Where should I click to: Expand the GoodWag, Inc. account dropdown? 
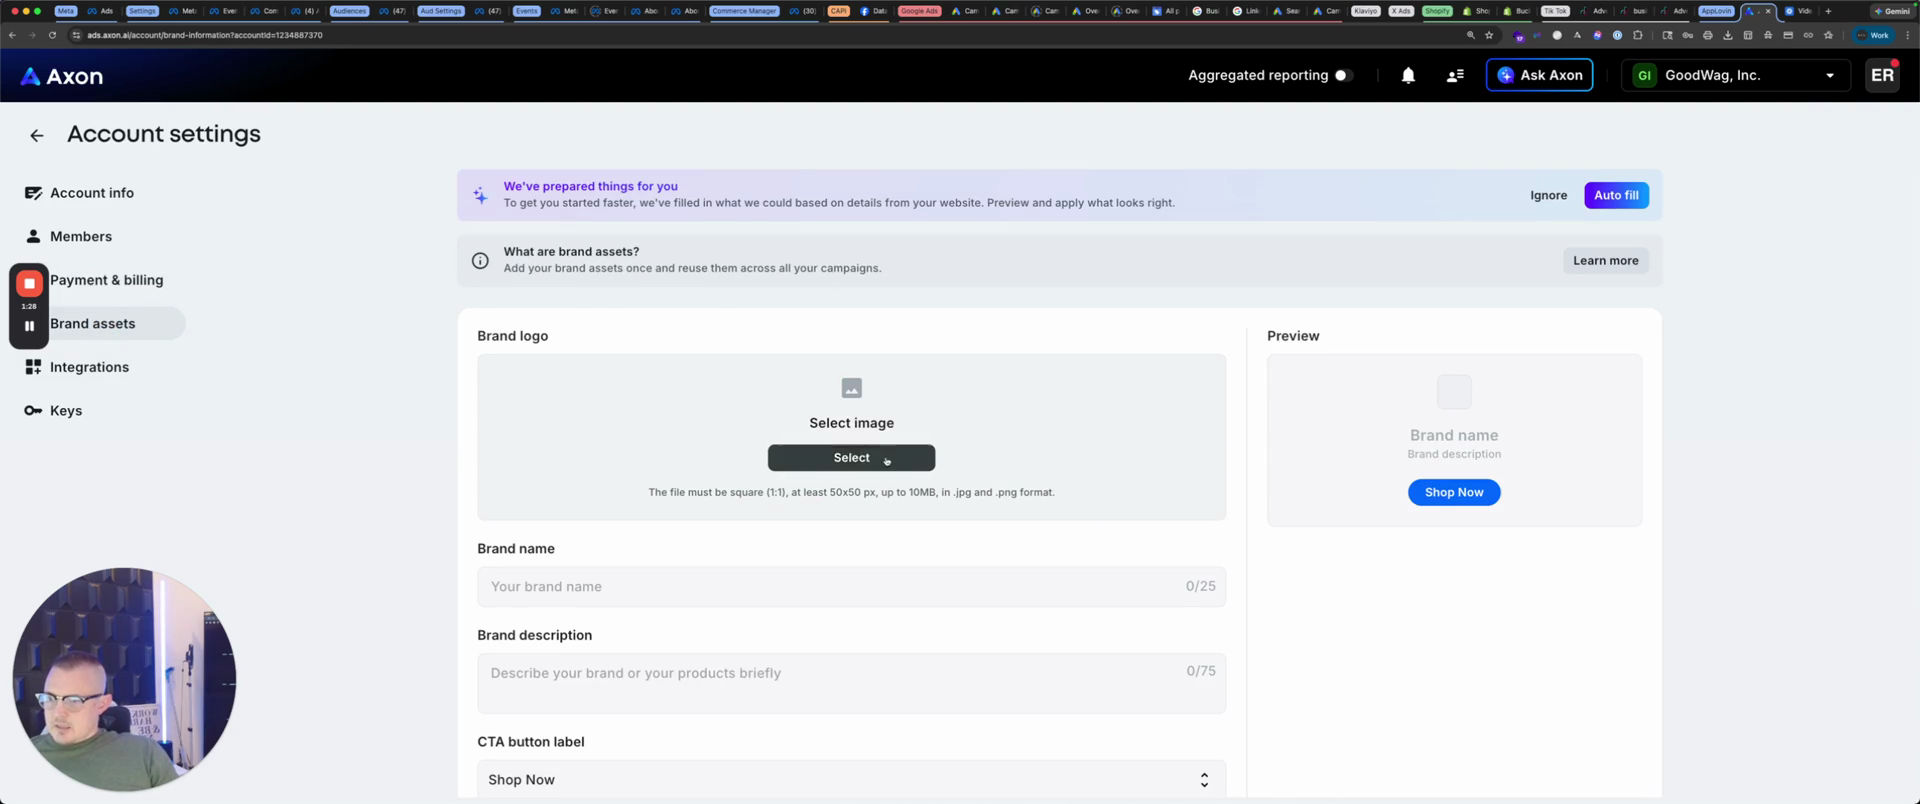(x=1829, y=75)
